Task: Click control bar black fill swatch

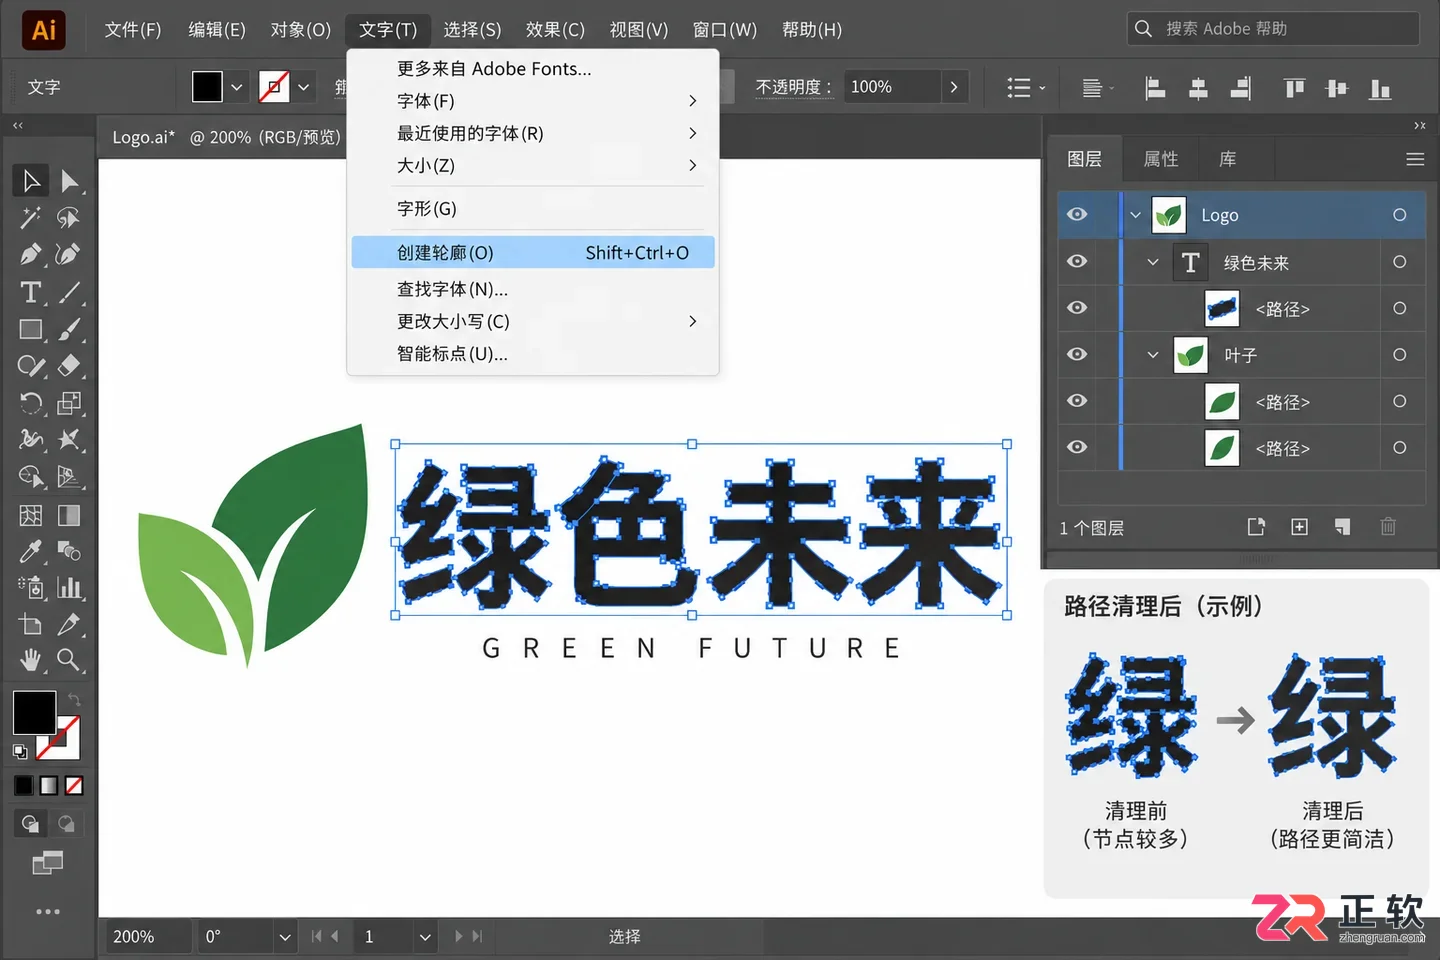Action: click(x=207, y=87)
